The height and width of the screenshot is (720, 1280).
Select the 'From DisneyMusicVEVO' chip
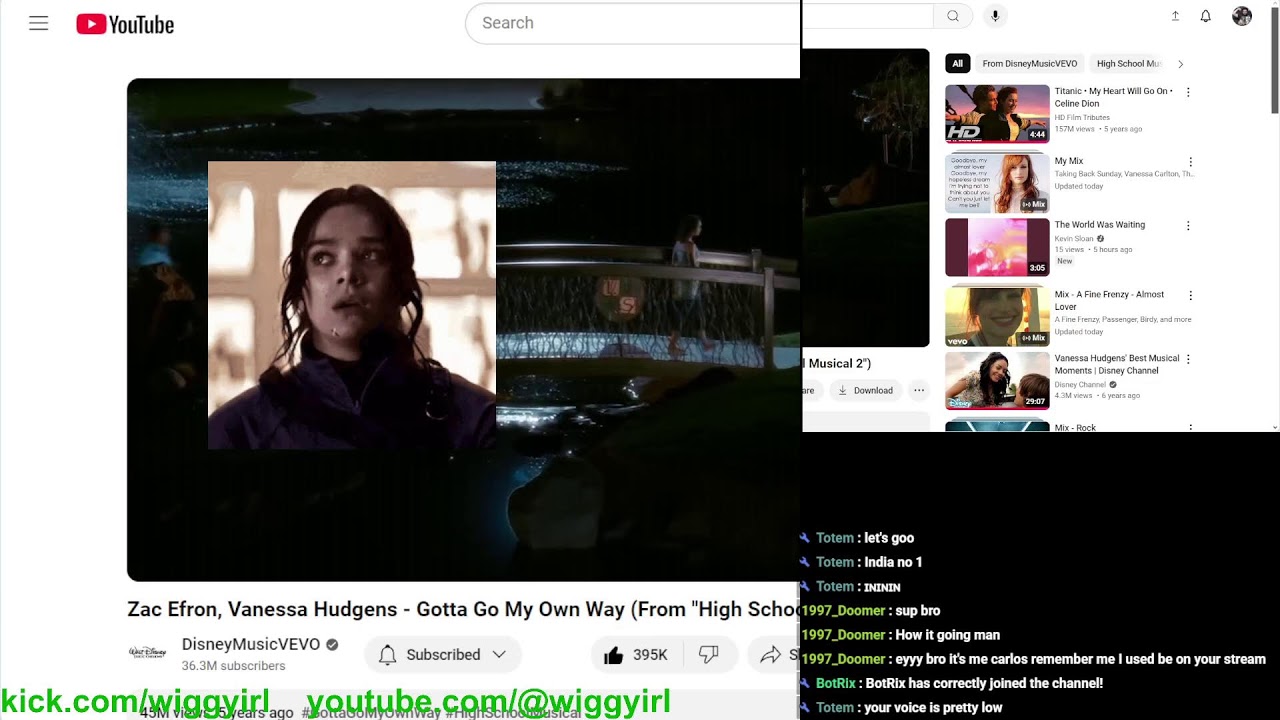tap(1029, 64)
